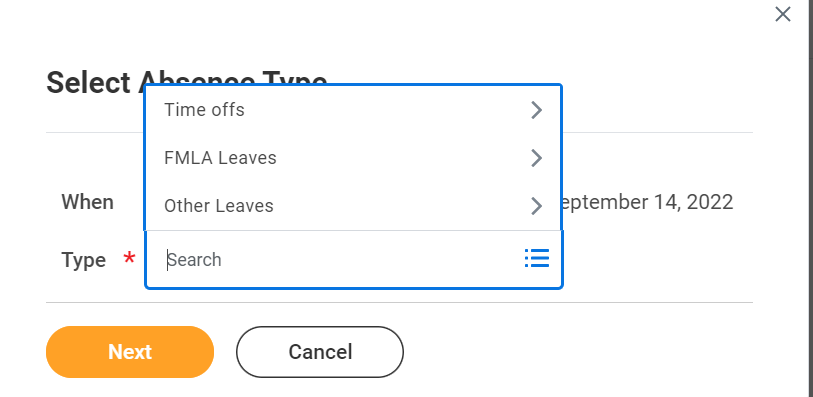Screen dimensions: 813x397
Task: Focus the Type Search input field
Action: (x=342, y=259)
